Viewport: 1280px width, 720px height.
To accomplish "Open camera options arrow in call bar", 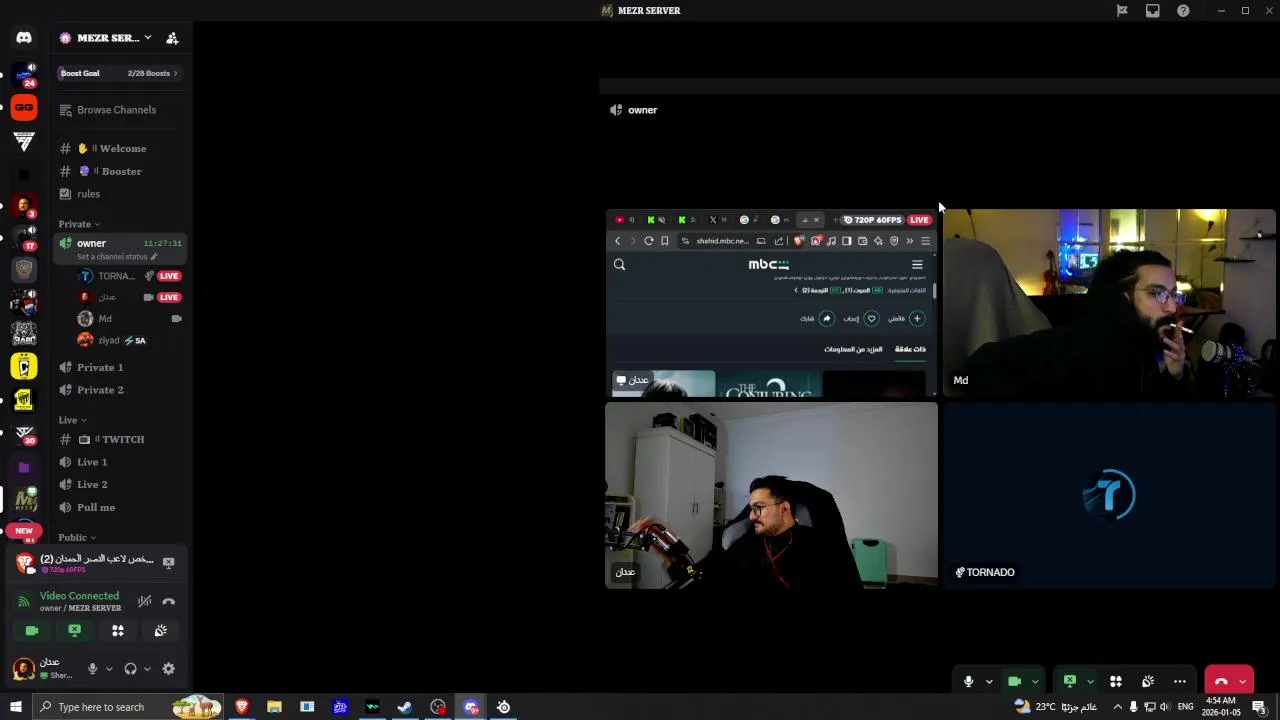I will pyautogui.click(x=1035, y=682).
